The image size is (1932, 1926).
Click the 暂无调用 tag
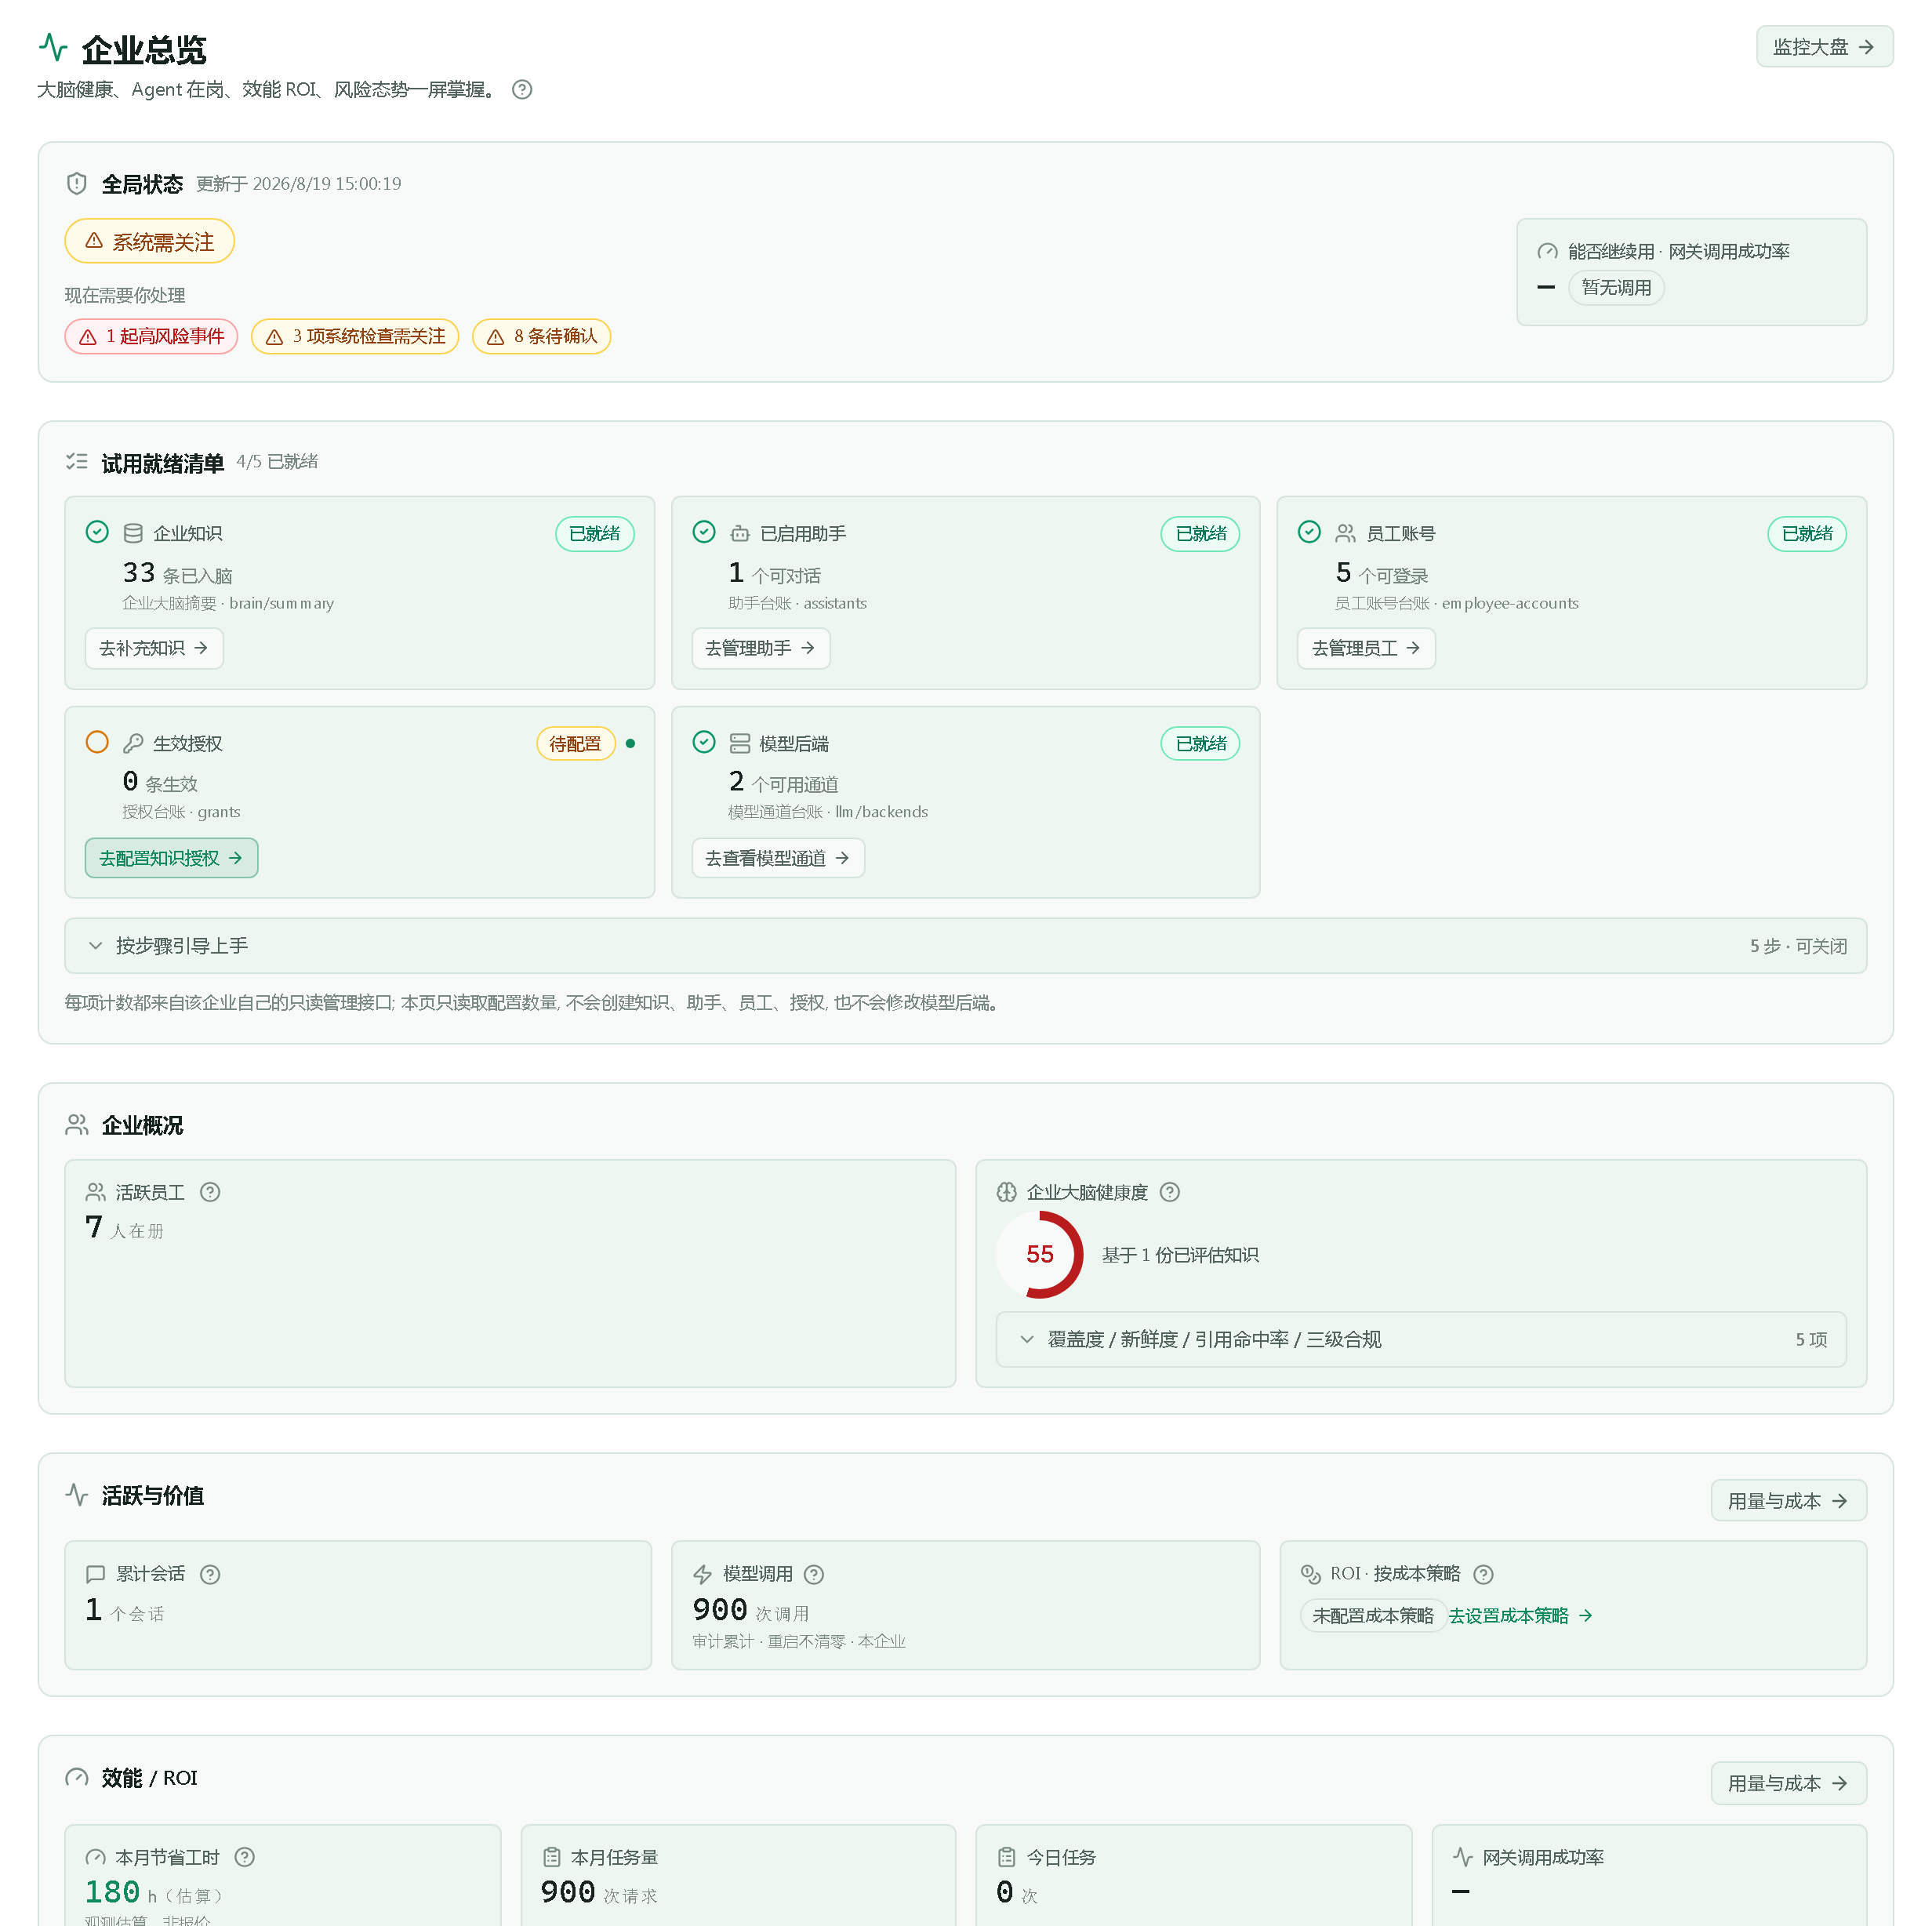(1616, 288)
